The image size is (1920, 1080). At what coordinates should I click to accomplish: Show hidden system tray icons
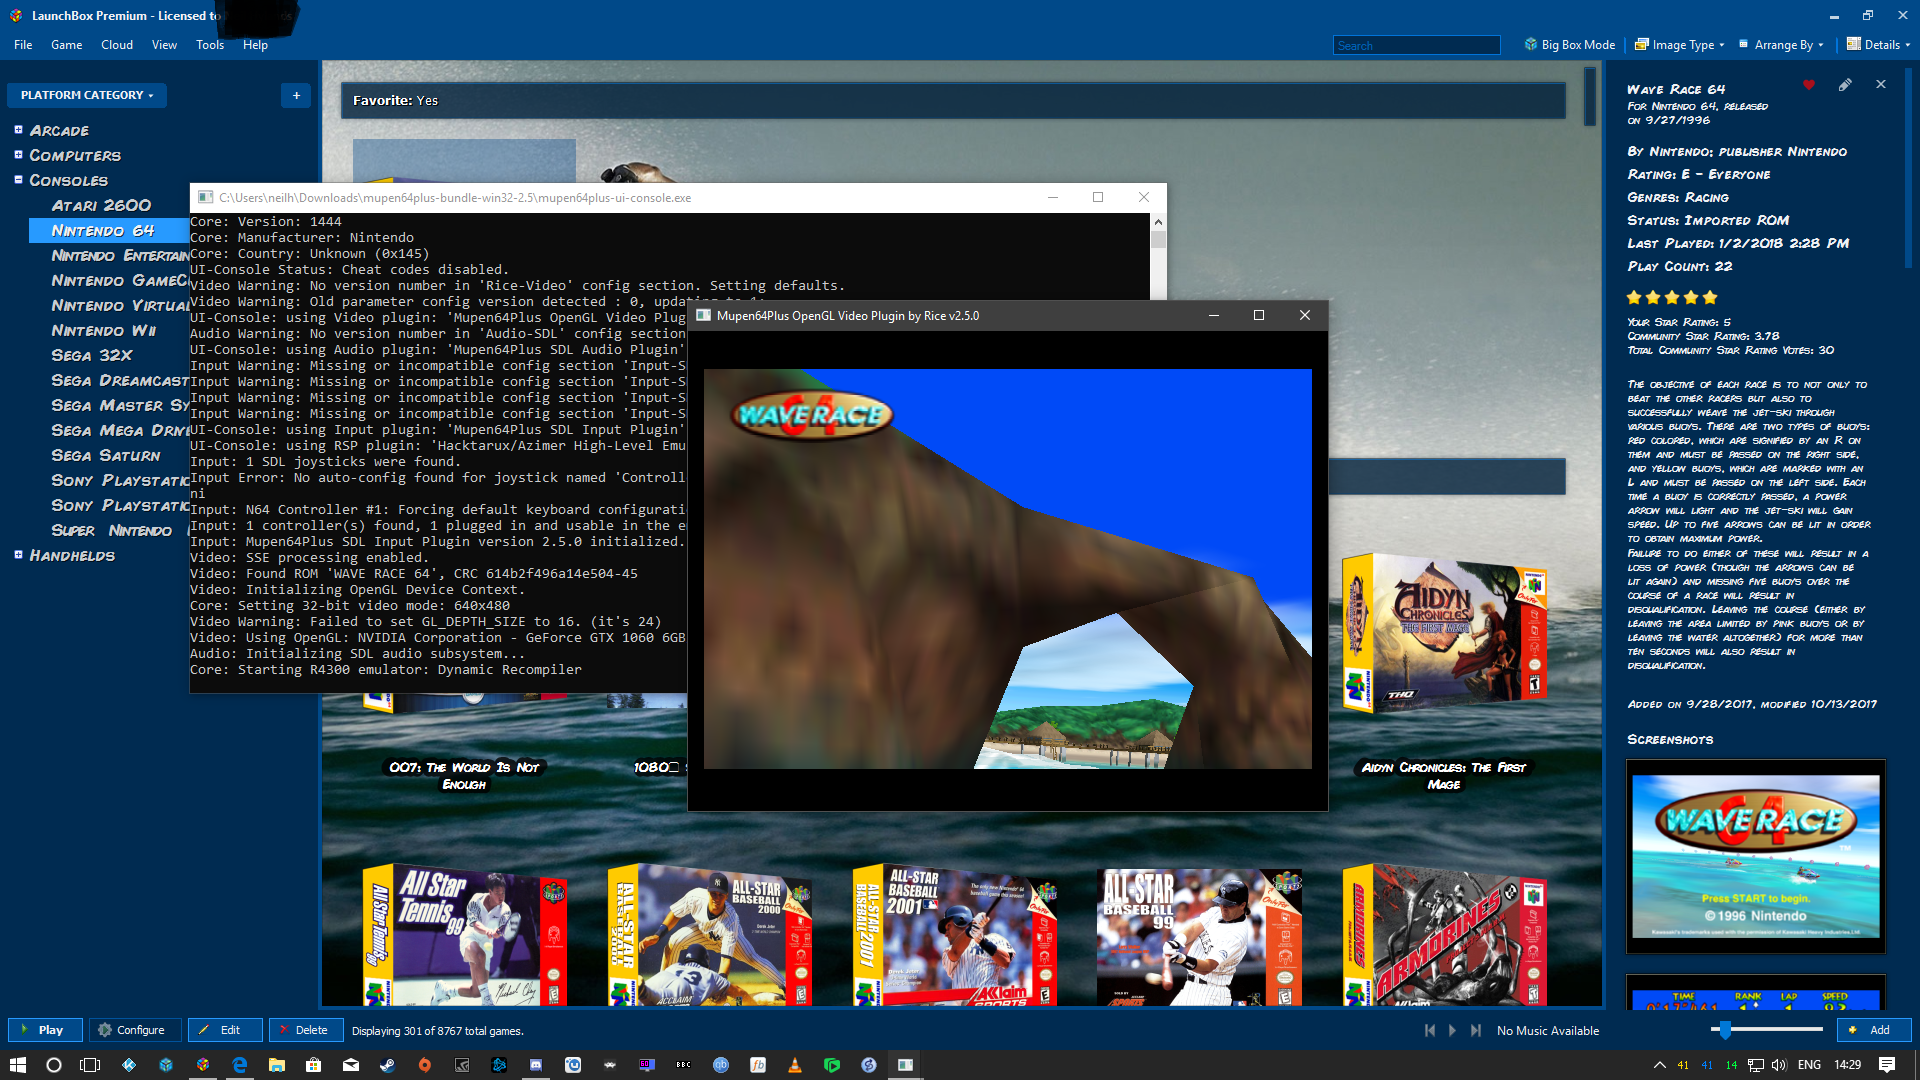coord(1659,1065)
